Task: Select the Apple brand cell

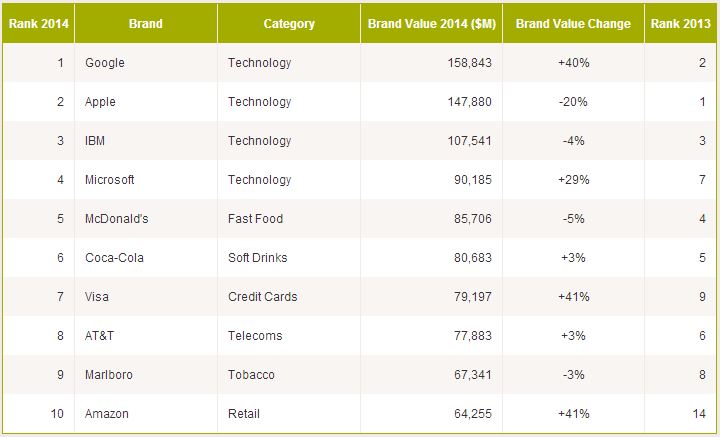Action: tap(102, 102)
